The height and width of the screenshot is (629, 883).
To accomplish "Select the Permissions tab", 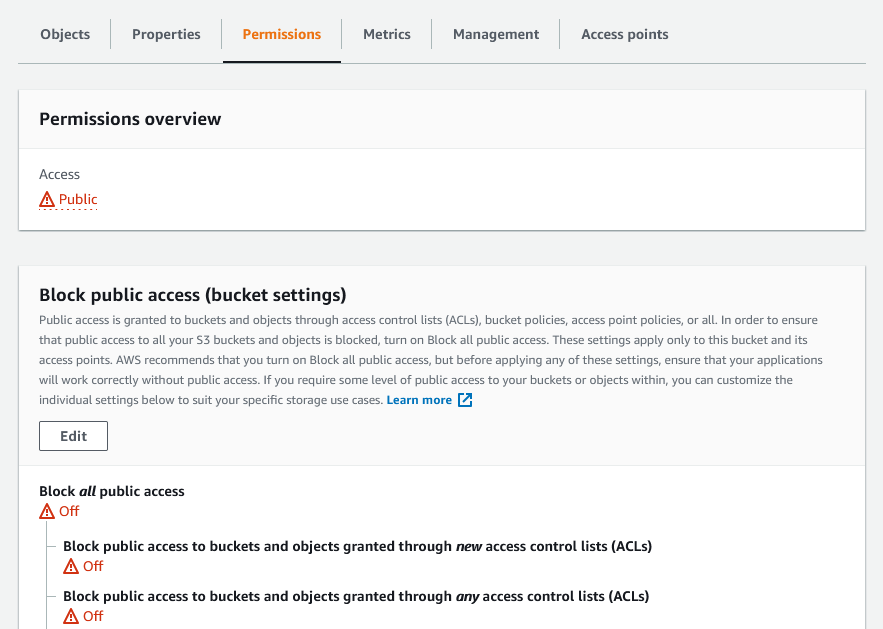I will tap(282, 34).
